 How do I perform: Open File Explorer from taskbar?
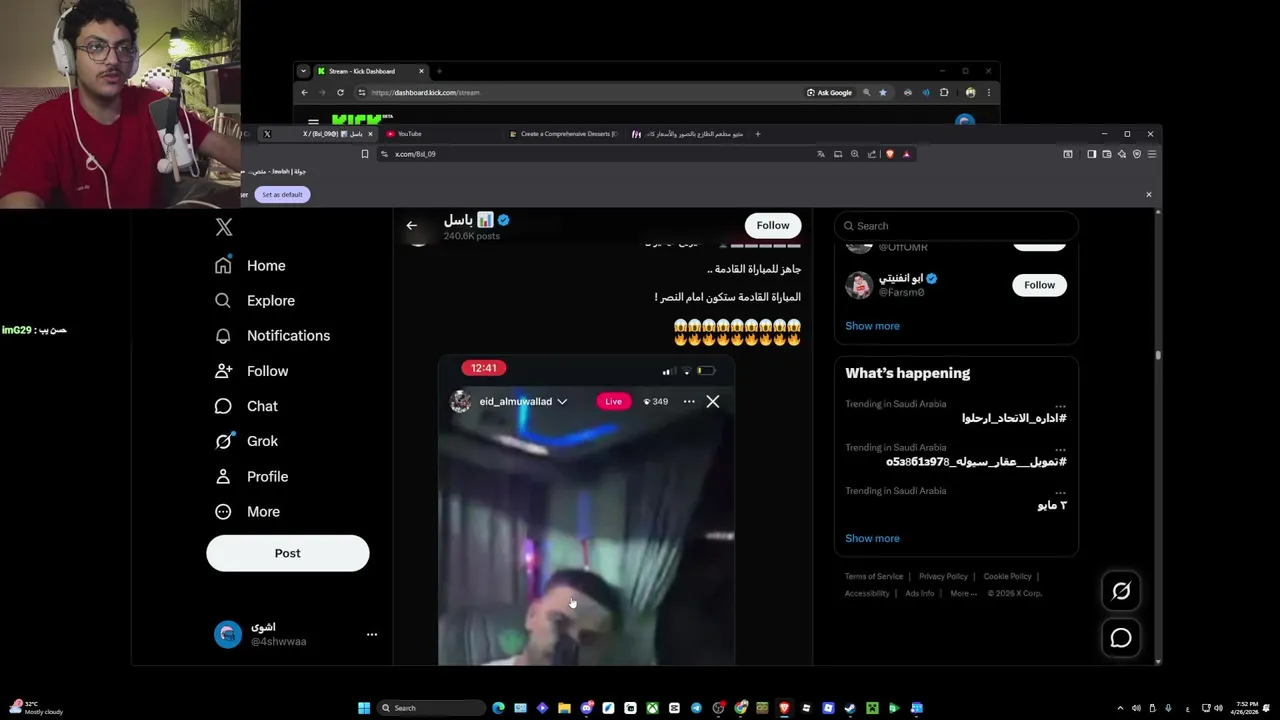click(x=564, y=708)
